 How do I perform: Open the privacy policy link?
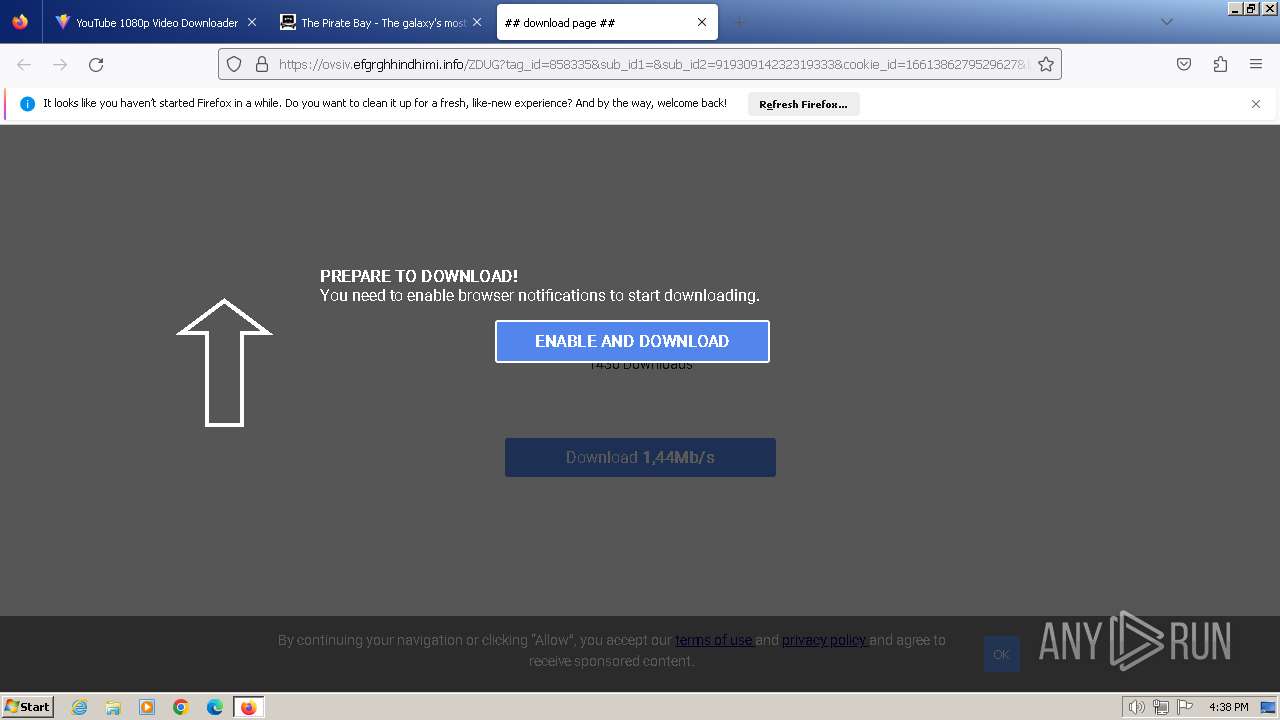[824, 640]
